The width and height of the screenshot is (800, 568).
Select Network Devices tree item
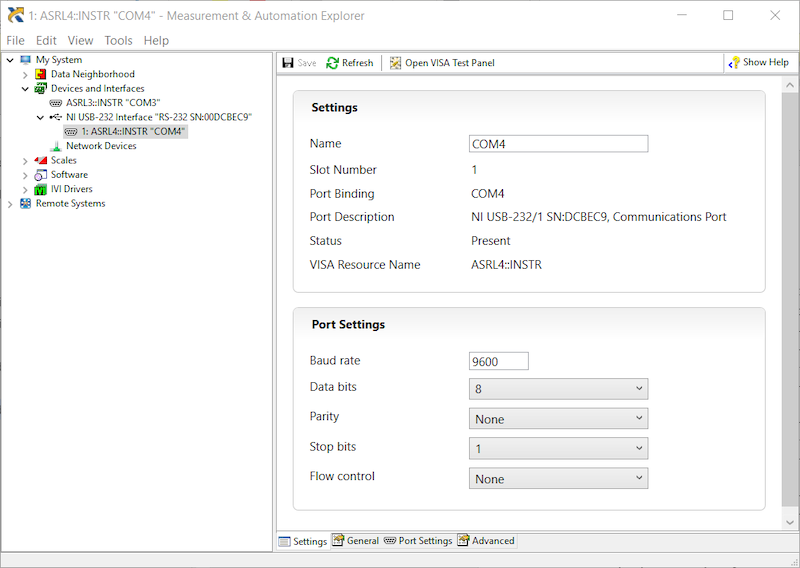click(x=101, y=146)
